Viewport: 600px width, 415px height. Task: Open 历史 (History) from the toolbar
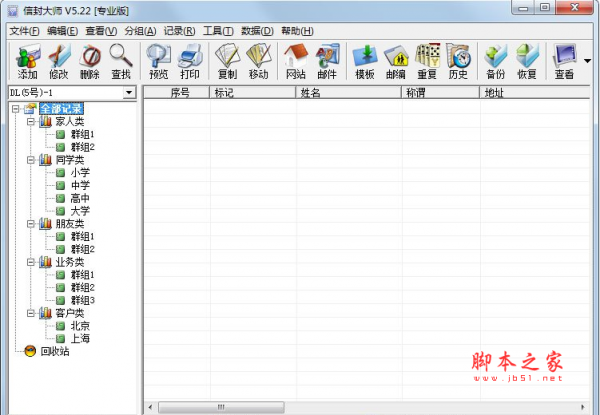pos(458,61)
